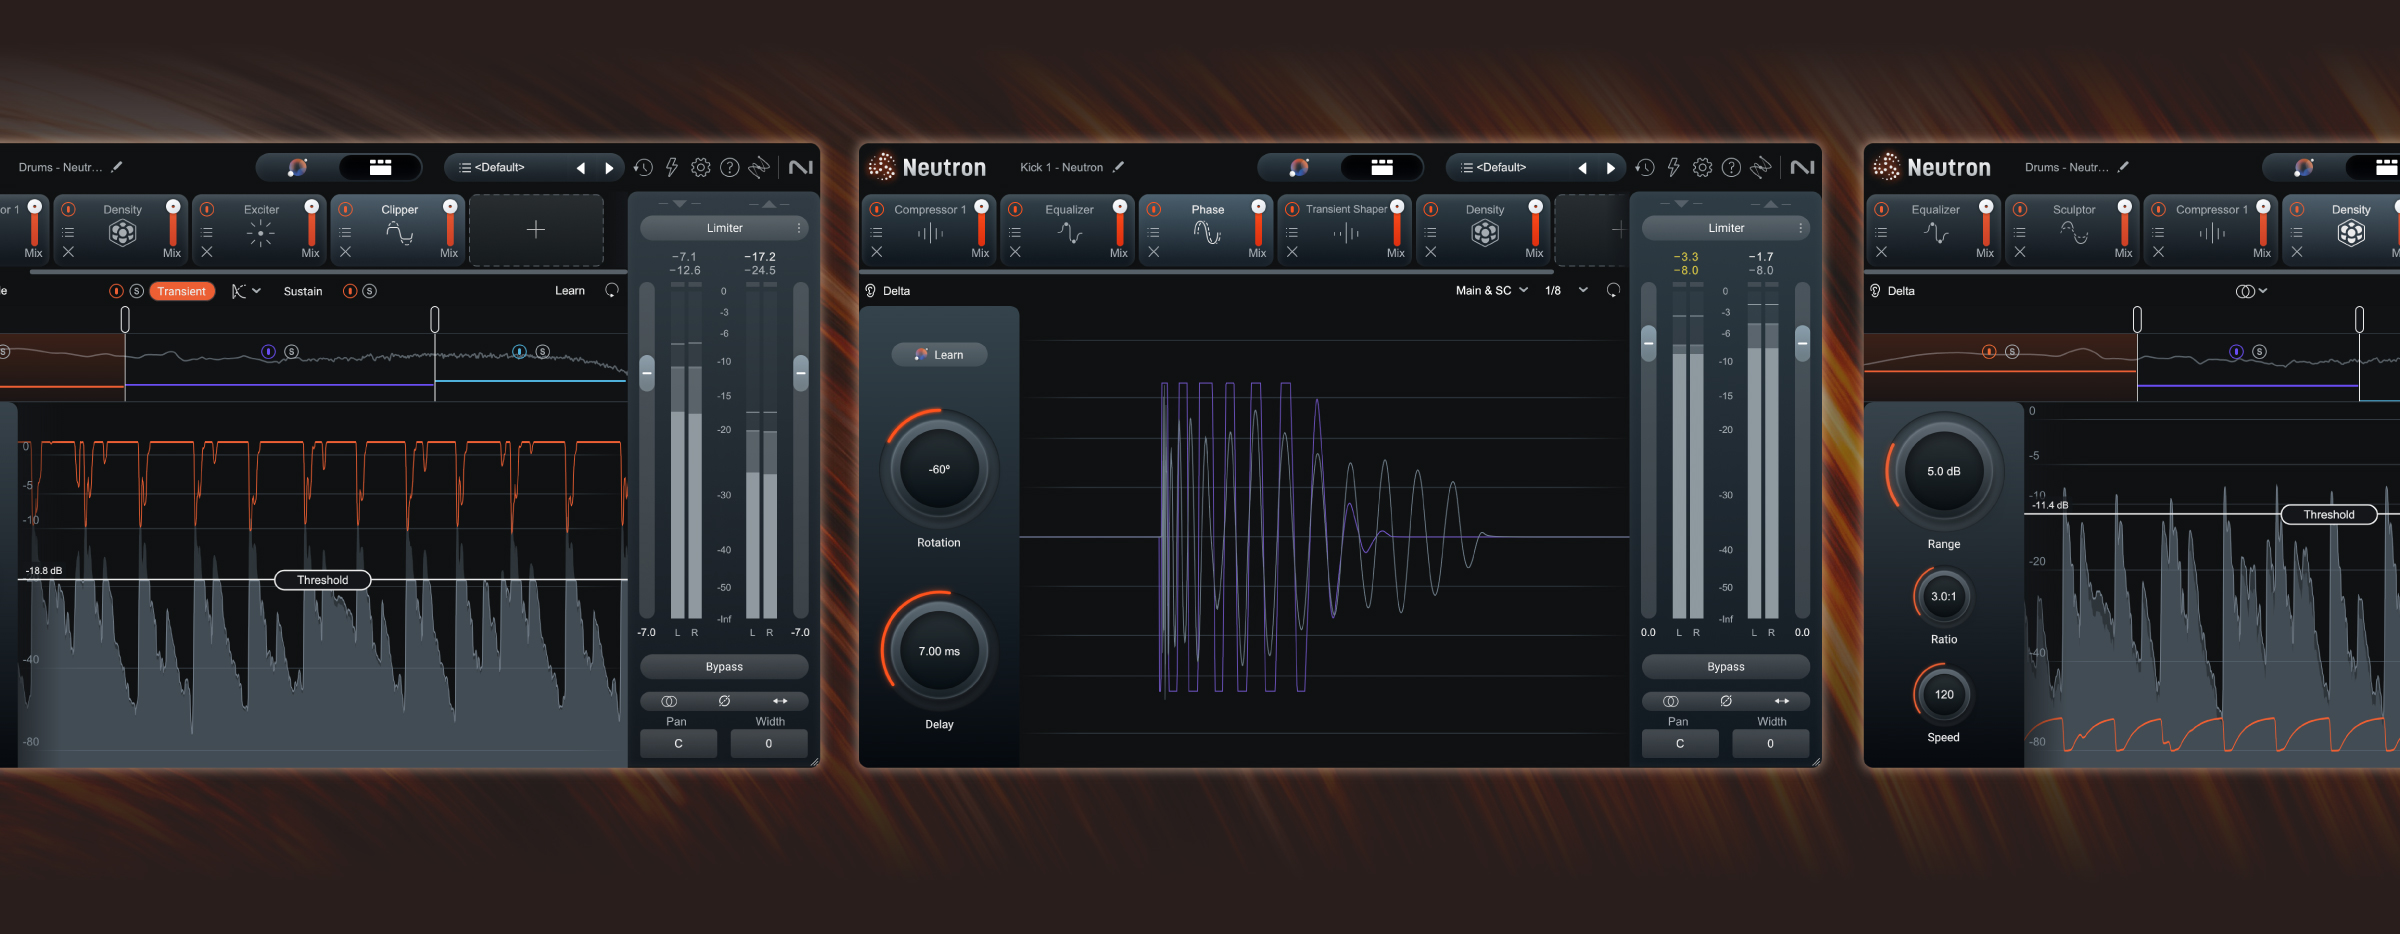Remove the Phase module with its X icon
2400x934 pixels.
pyautogui.click(x=1153, y=252)
